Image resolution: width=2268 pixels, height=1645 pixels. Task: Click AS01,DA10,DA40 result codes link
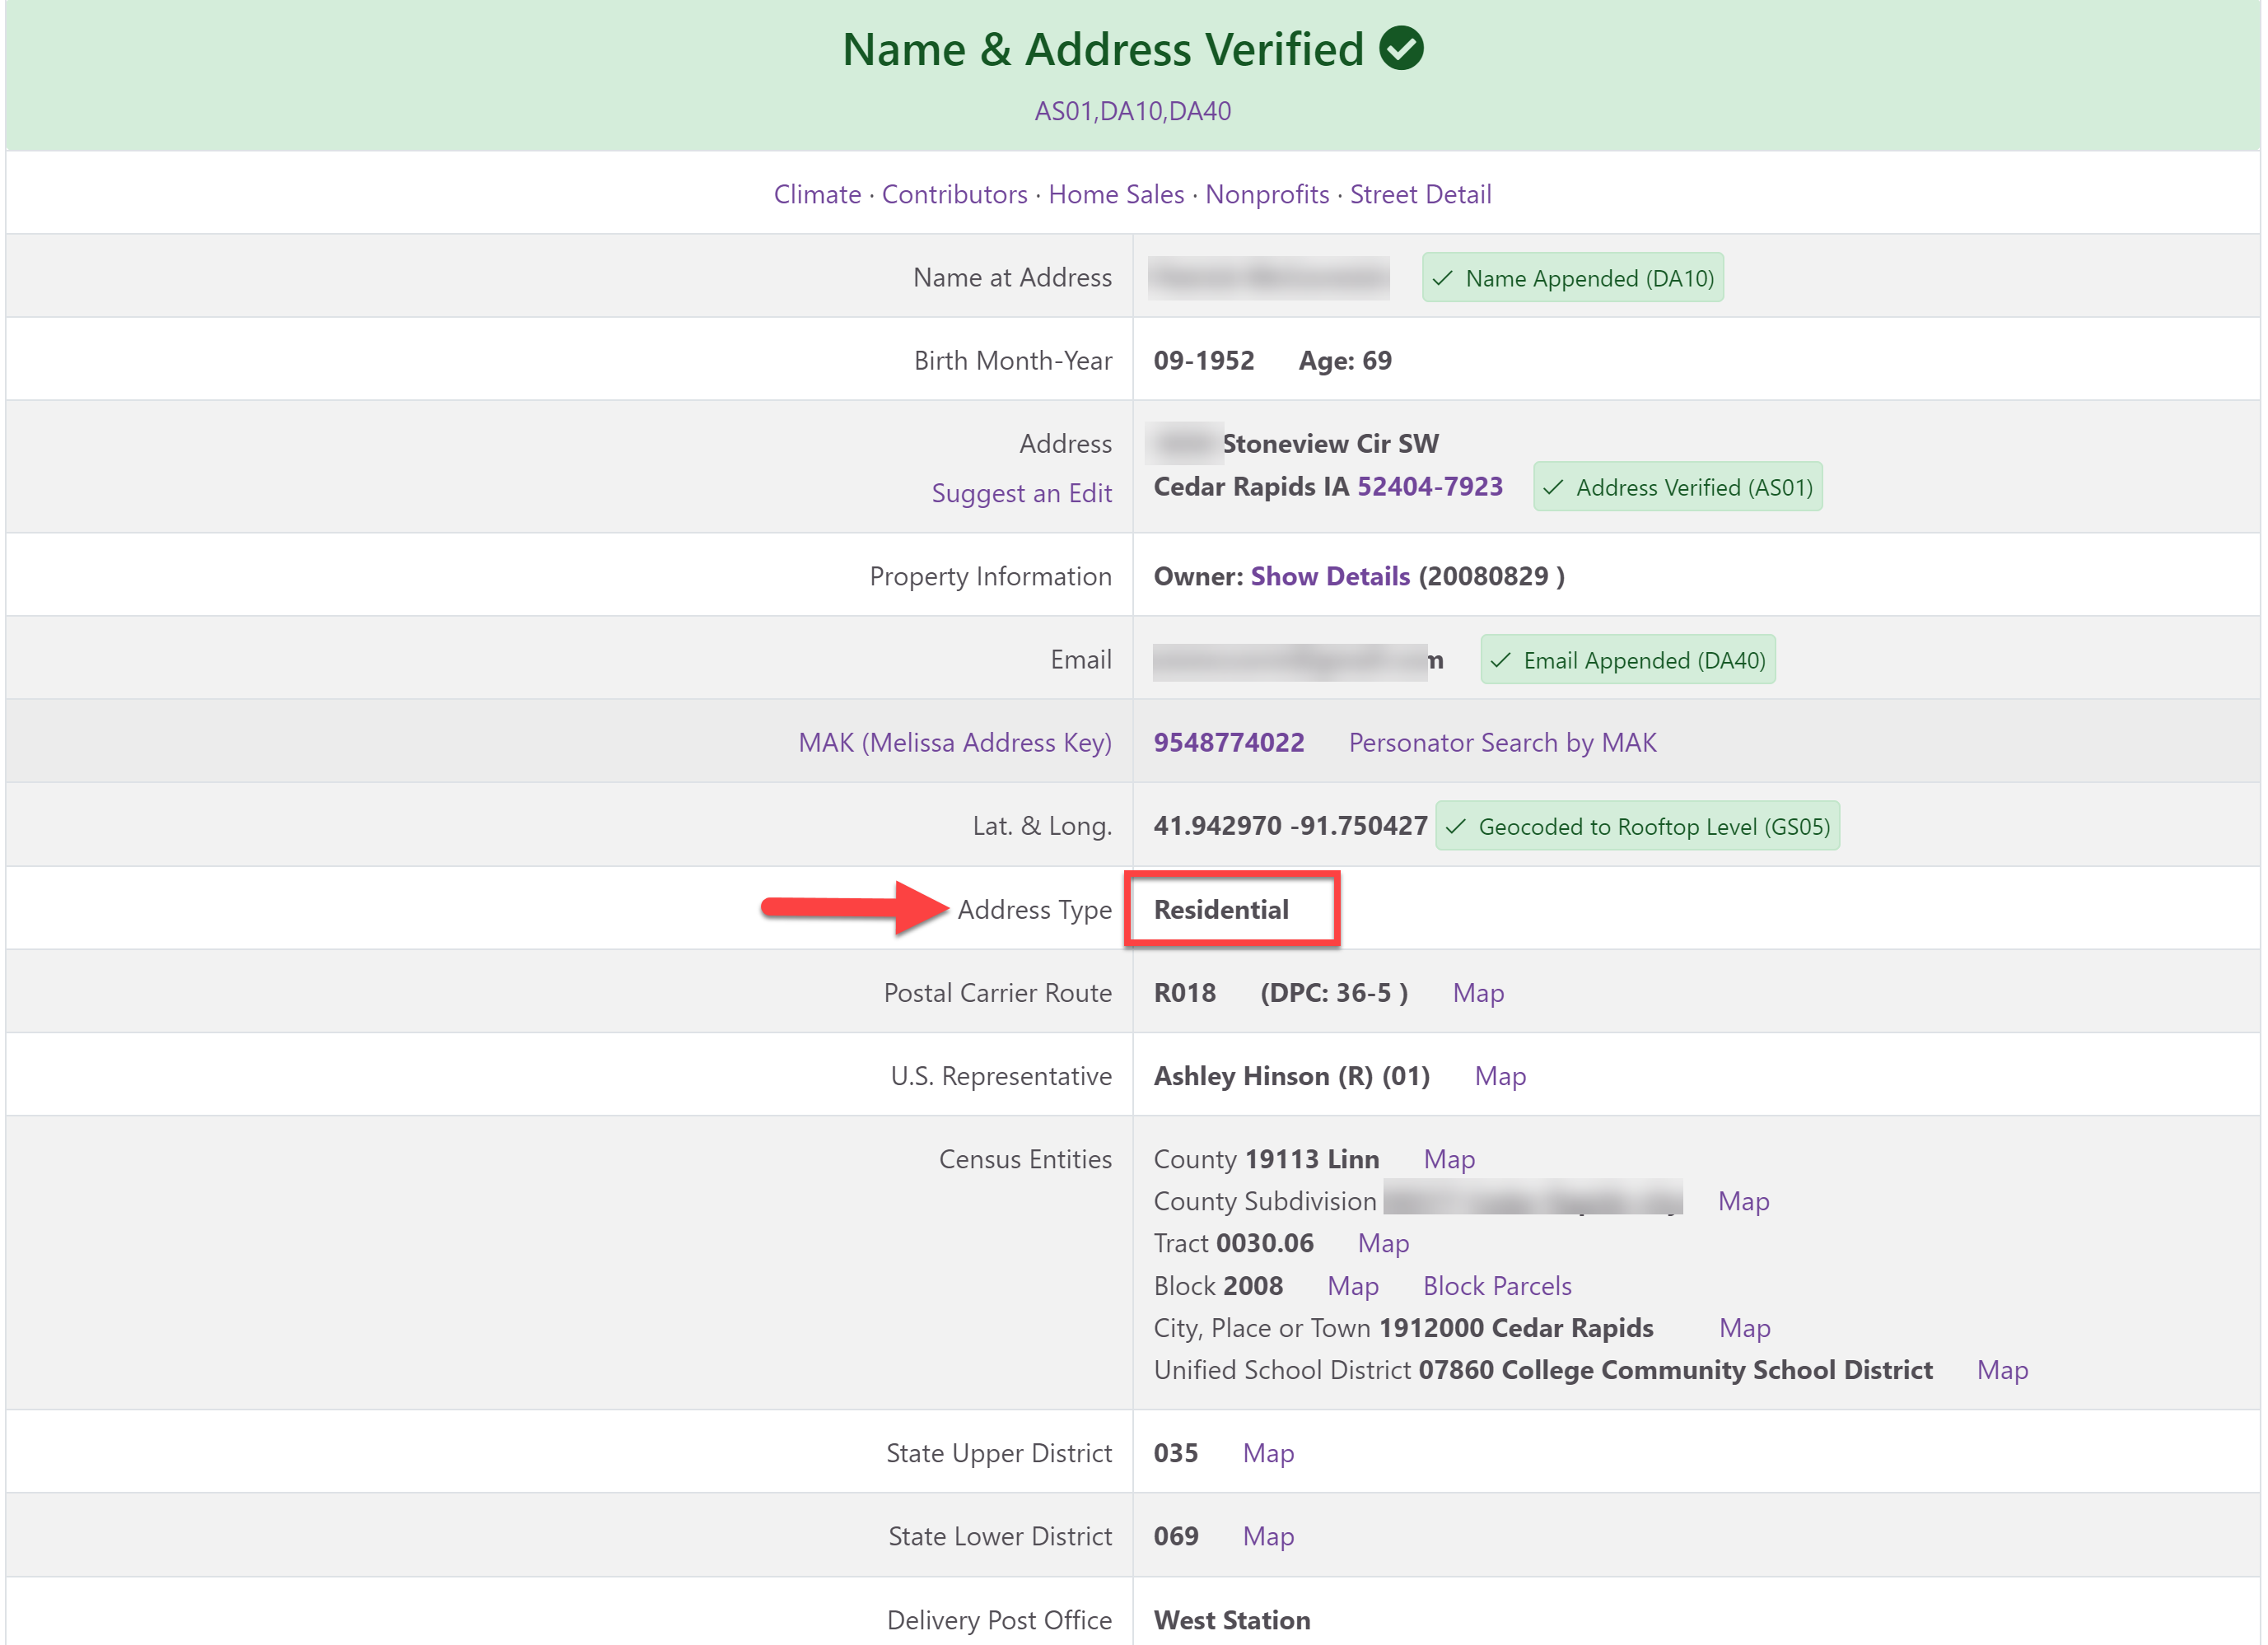tap(1132, 111)
